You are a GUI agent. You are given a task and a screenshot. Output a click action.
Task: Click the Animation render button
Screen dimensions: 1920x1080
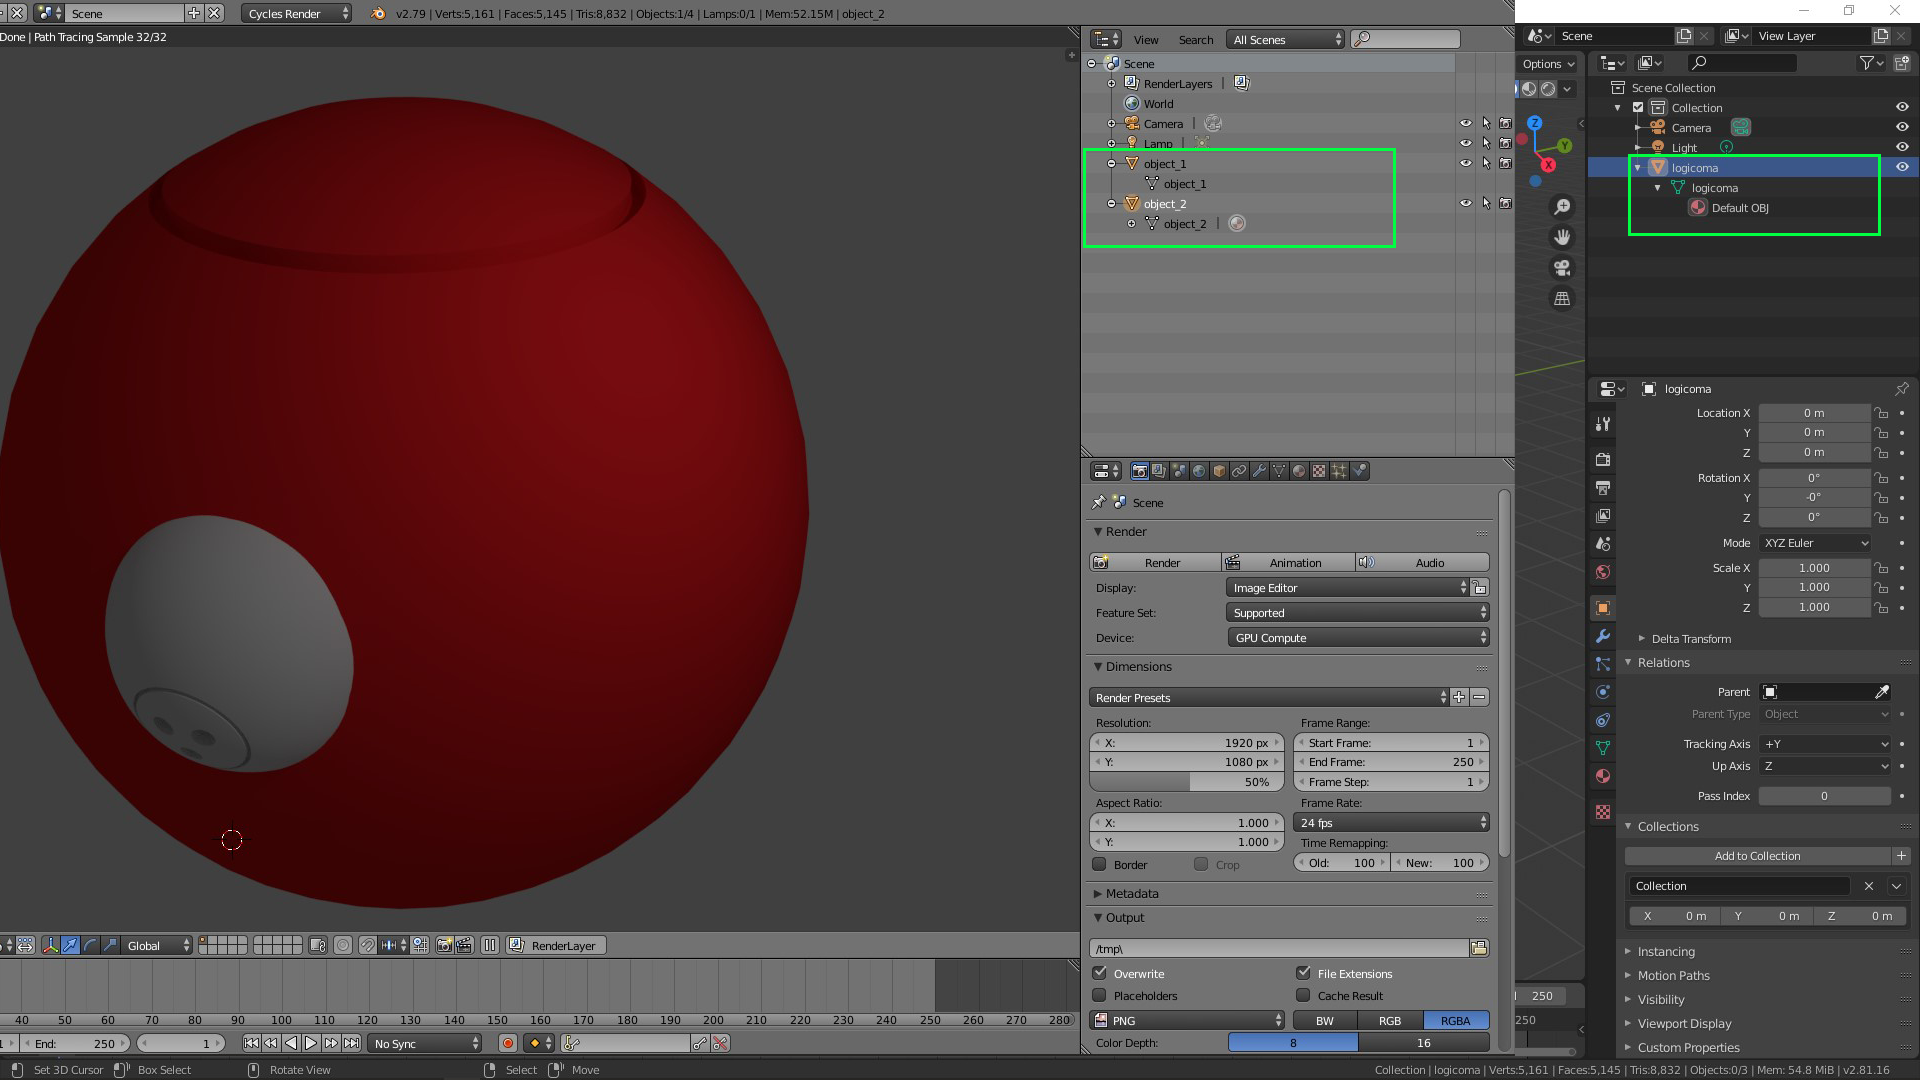(x=1288, y=562)
